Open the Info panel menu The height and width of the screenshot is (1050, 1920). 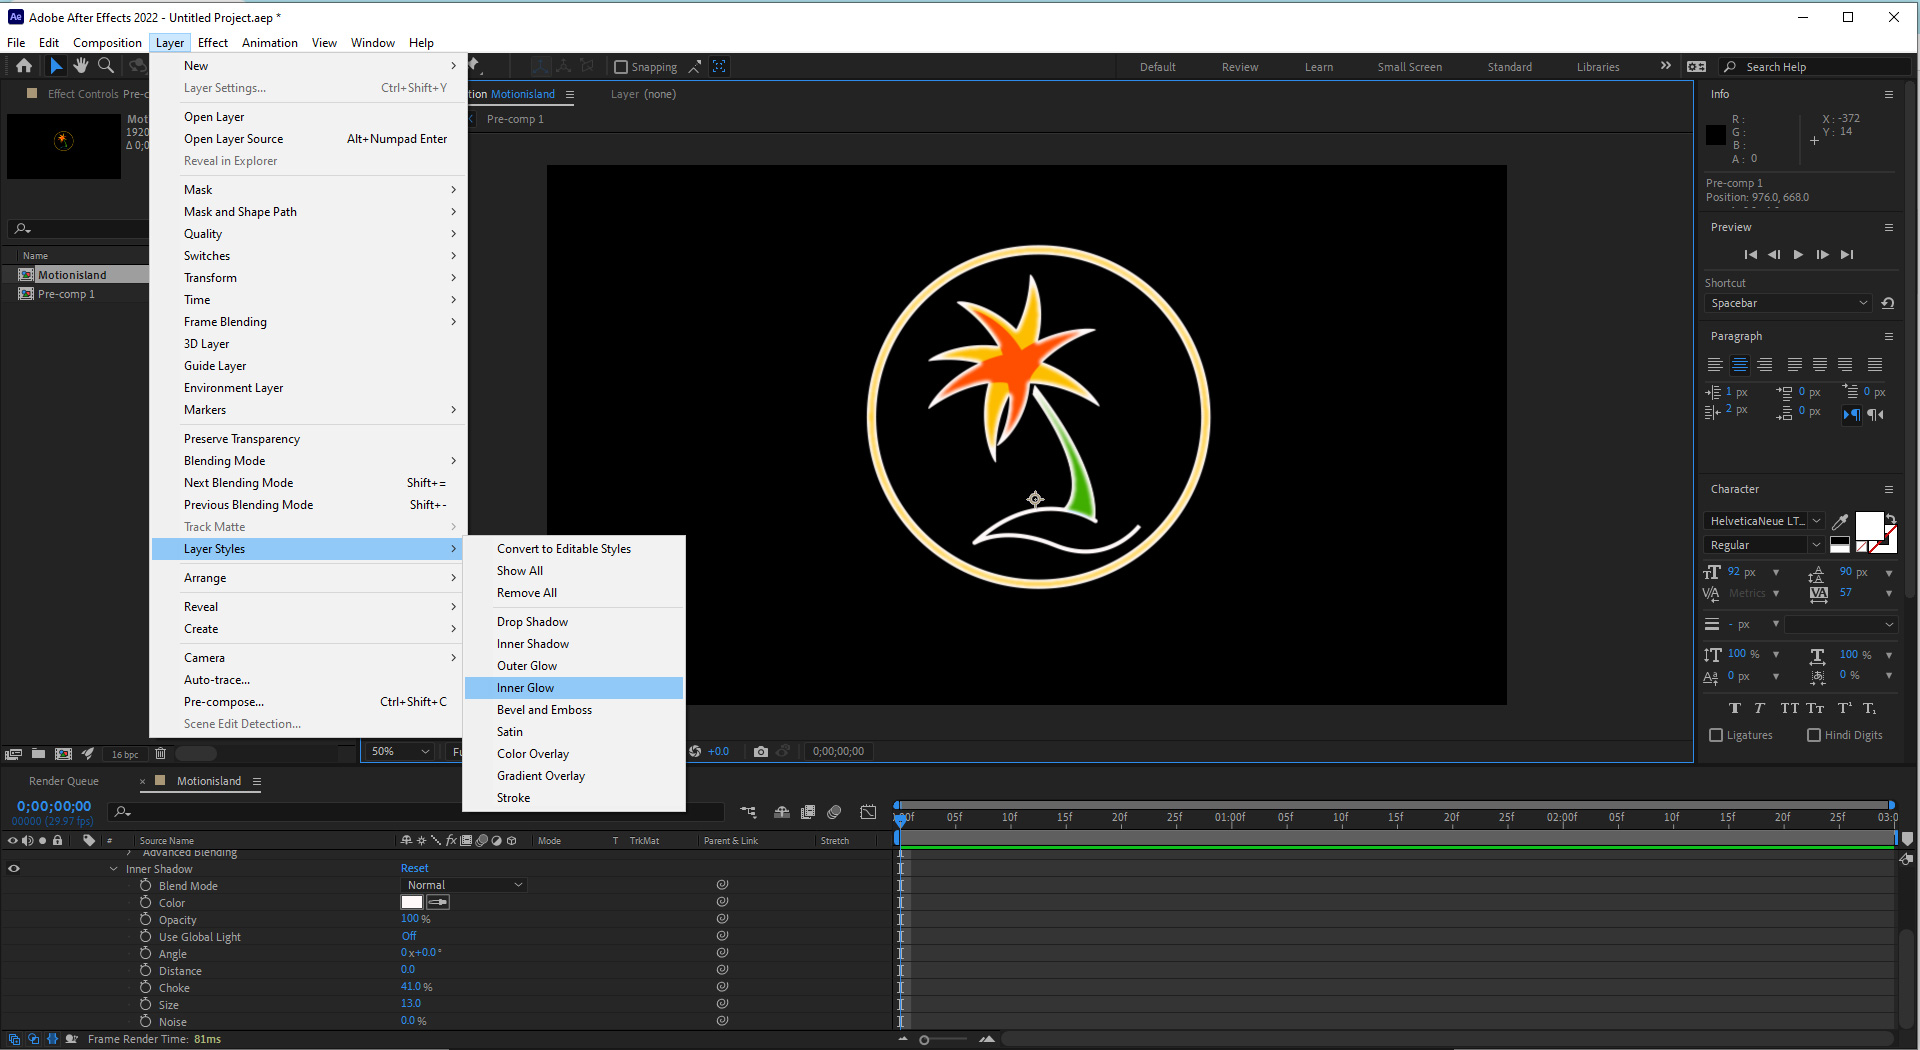pyautogui.click(x=1889, y=94)
